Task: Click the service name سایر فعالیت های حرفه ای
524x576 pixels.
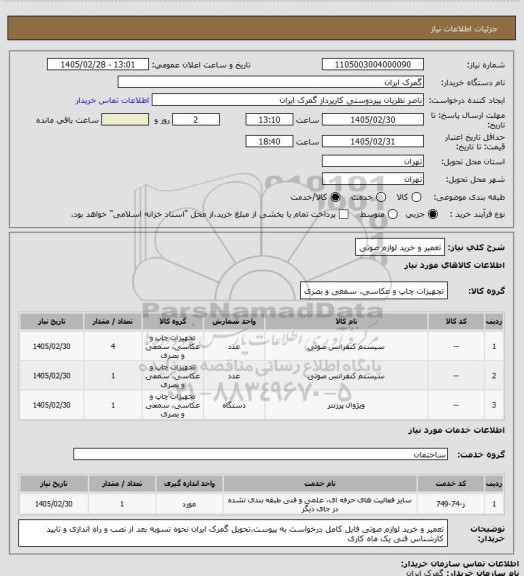Action: [320, 504]
